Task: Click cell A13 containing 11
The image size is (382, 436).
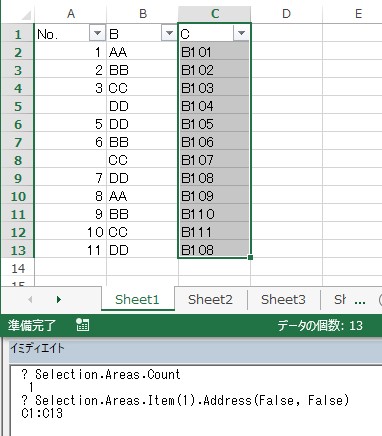Action: [70, 249]
